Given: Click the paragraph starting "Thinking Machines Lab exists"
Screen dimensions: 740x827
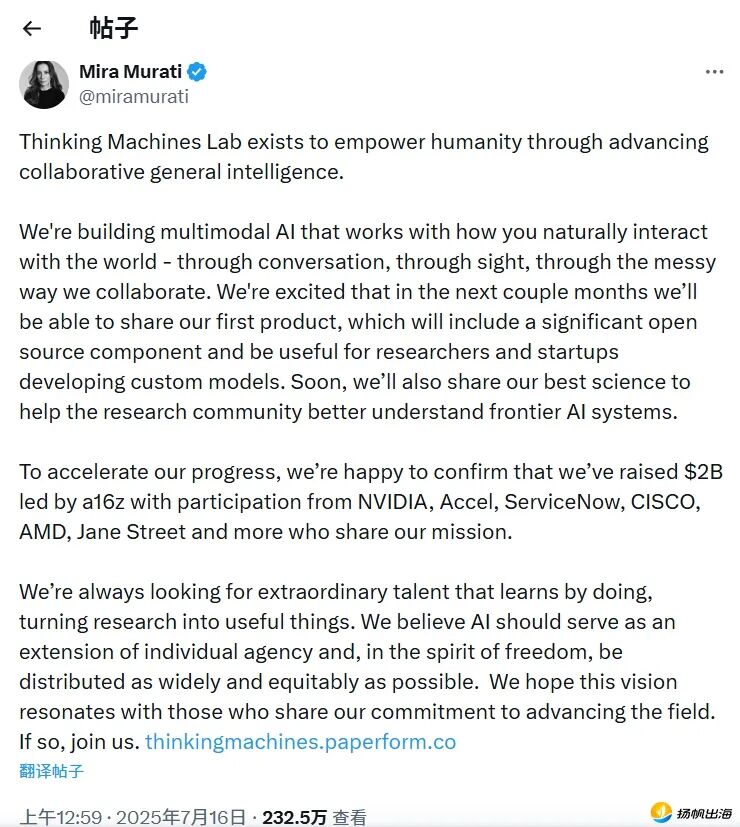Looking at the screenshot, I should 364,156.
